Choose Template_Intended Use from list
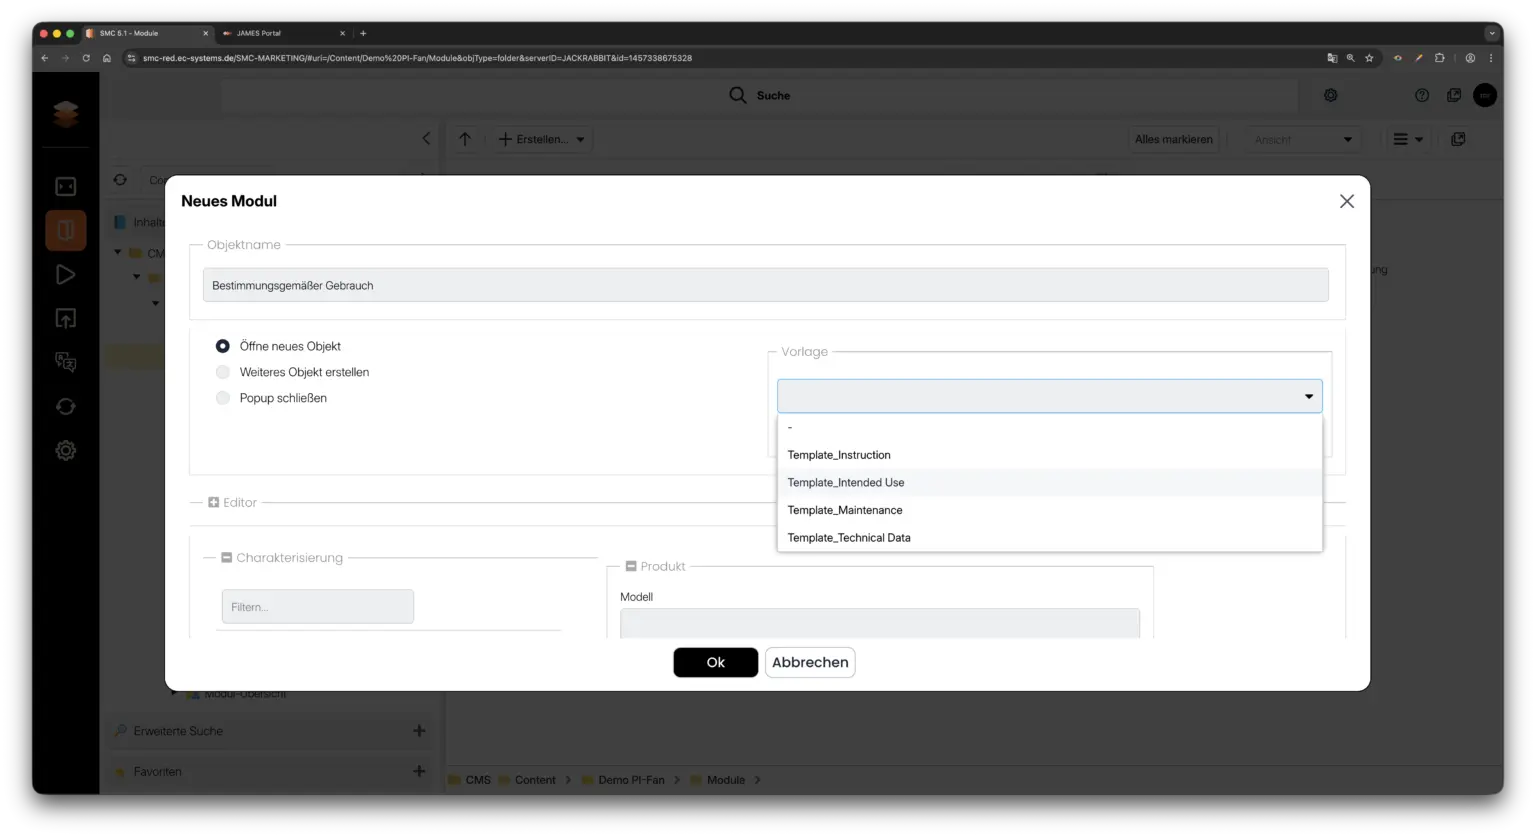This screenshot has height=837, width=1536. point(846,483)
